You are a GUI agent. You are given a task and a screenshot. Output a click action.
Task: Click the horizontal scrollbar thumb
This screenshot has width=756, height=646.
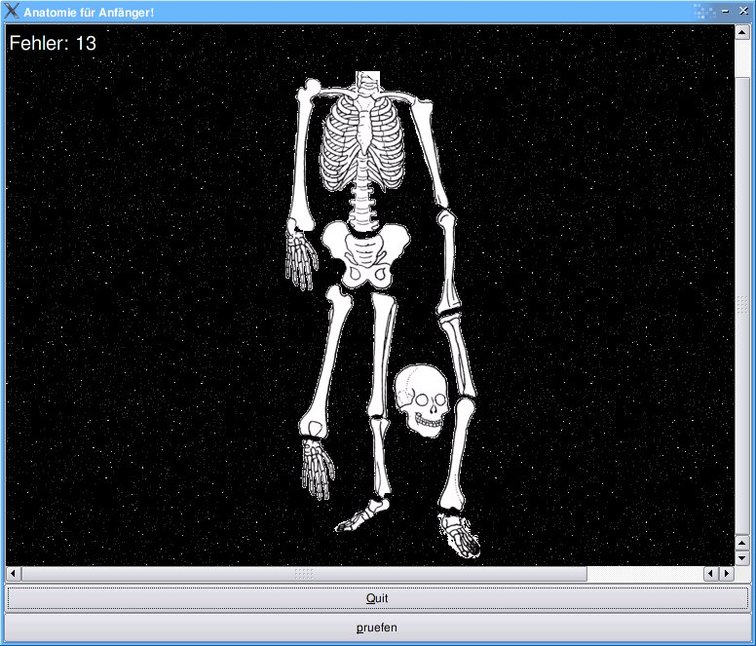tap(304, 574)
